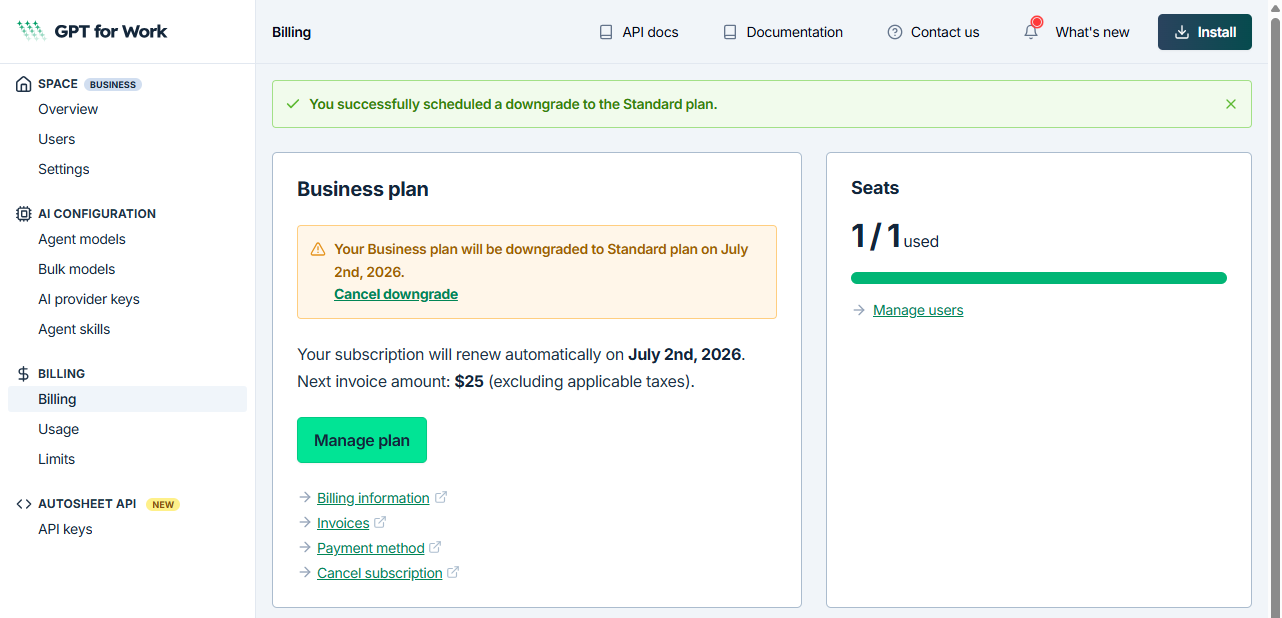Click the Business plan heading
1282x618 pixels.
363,189
